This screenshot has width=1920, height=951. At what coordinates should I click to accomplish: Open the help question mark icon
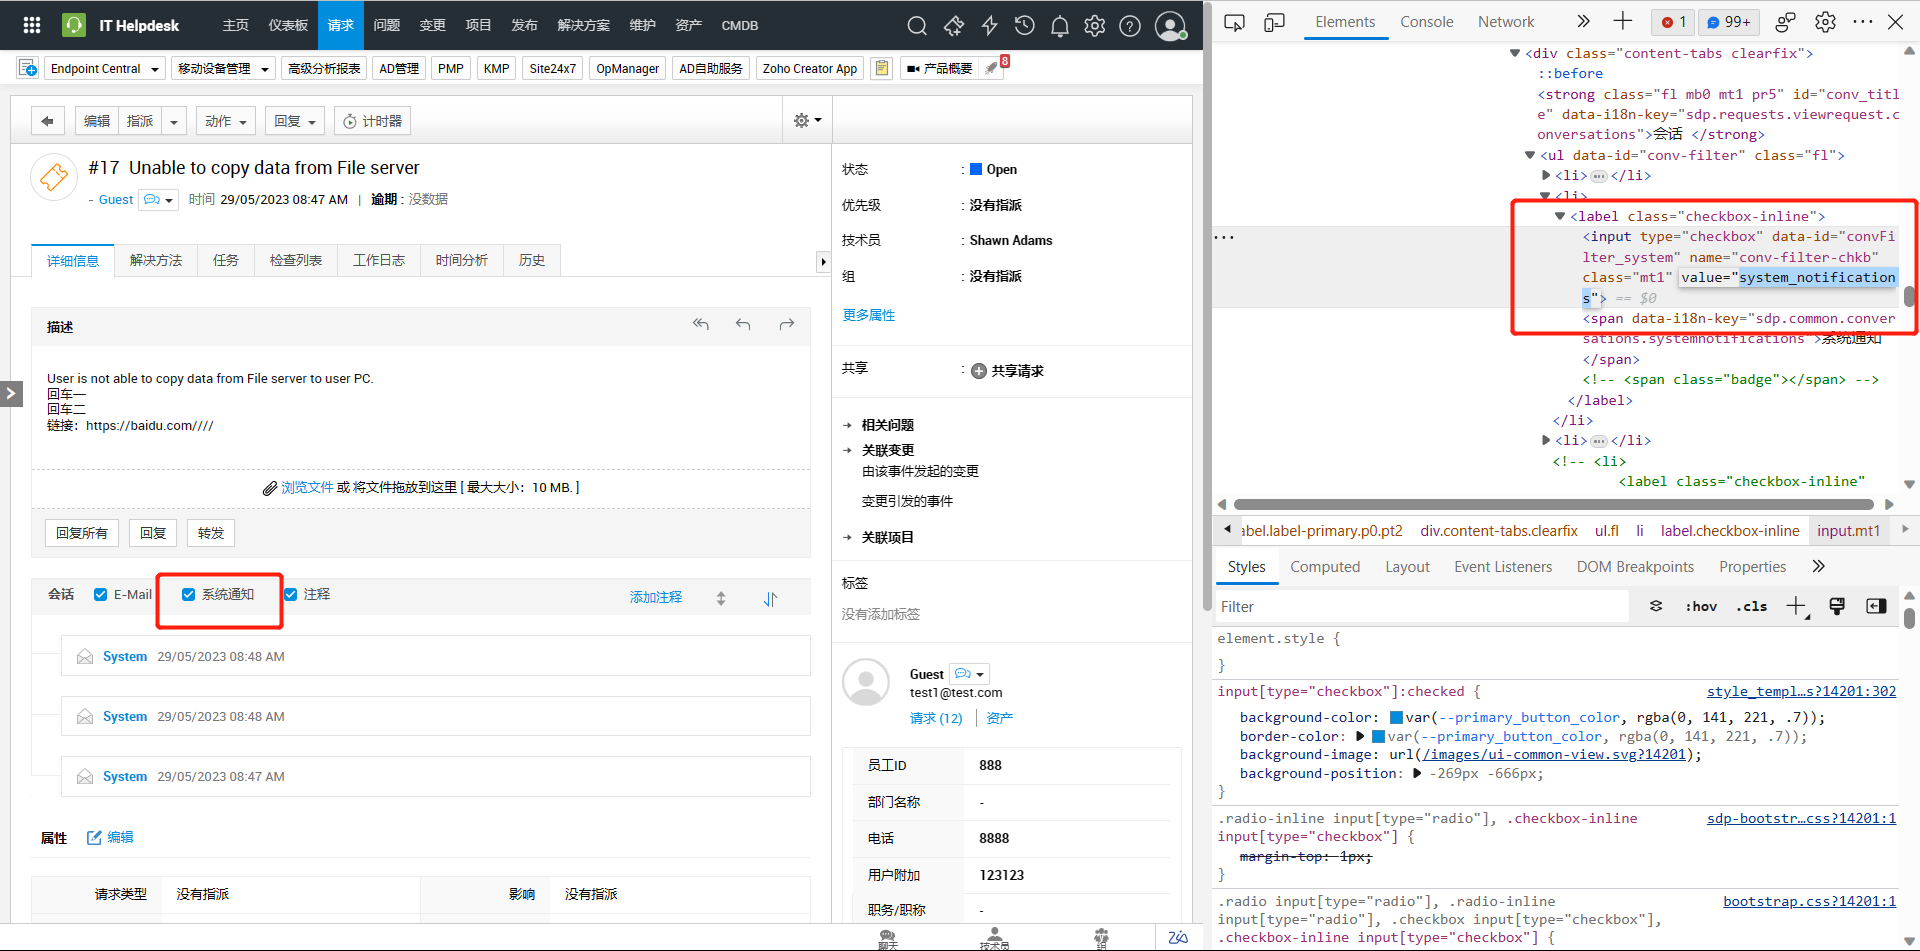[1130, 26]
